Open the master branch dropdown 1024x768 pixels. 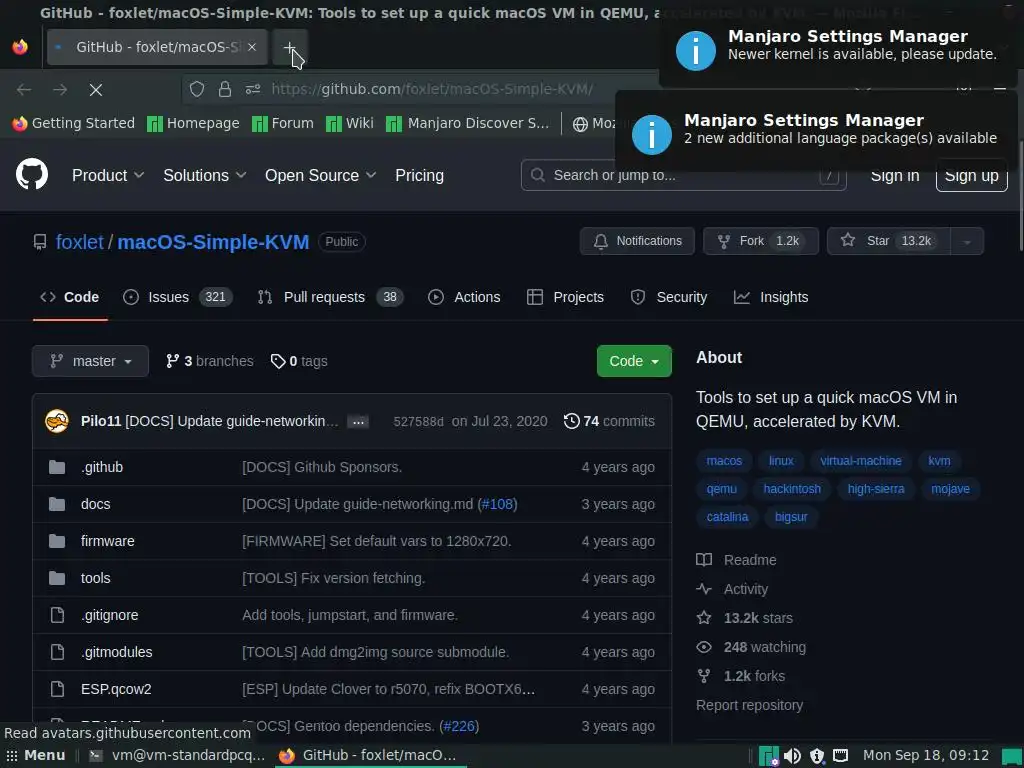click(90, 361)
